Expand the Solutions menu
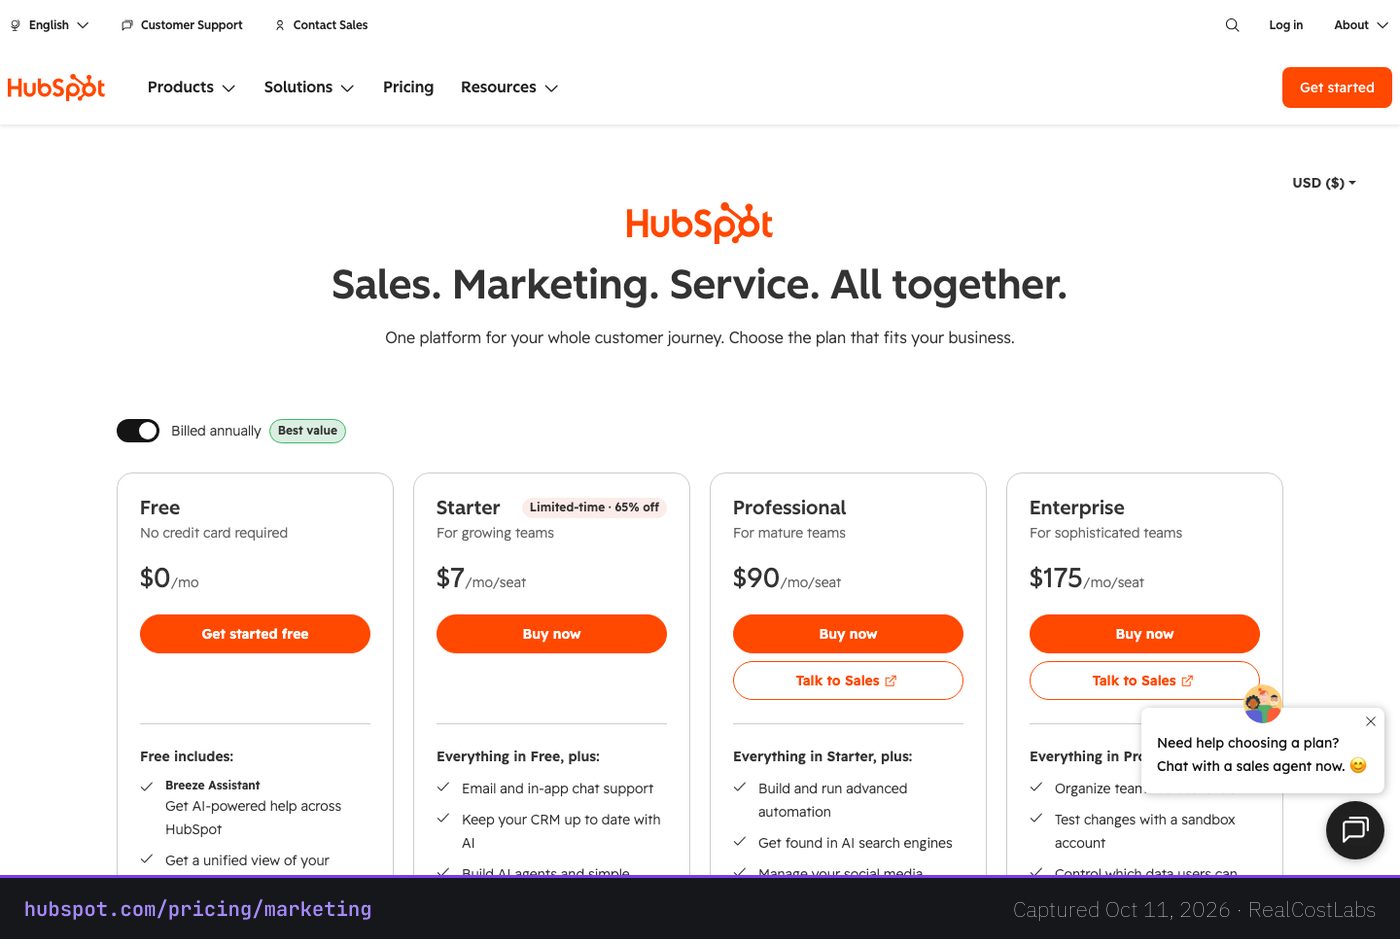Viewport: 1400px width, 939px height. [309, 87]
